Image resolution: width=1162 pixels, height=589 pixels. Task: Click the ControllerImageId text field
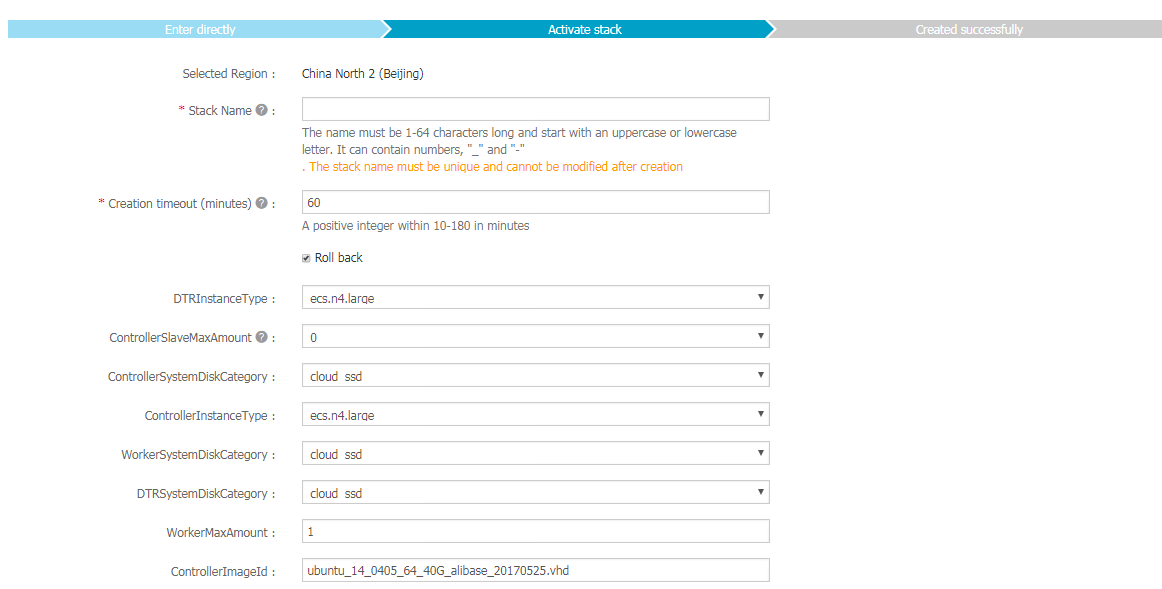pyautogui.click(x=535, y=571)
